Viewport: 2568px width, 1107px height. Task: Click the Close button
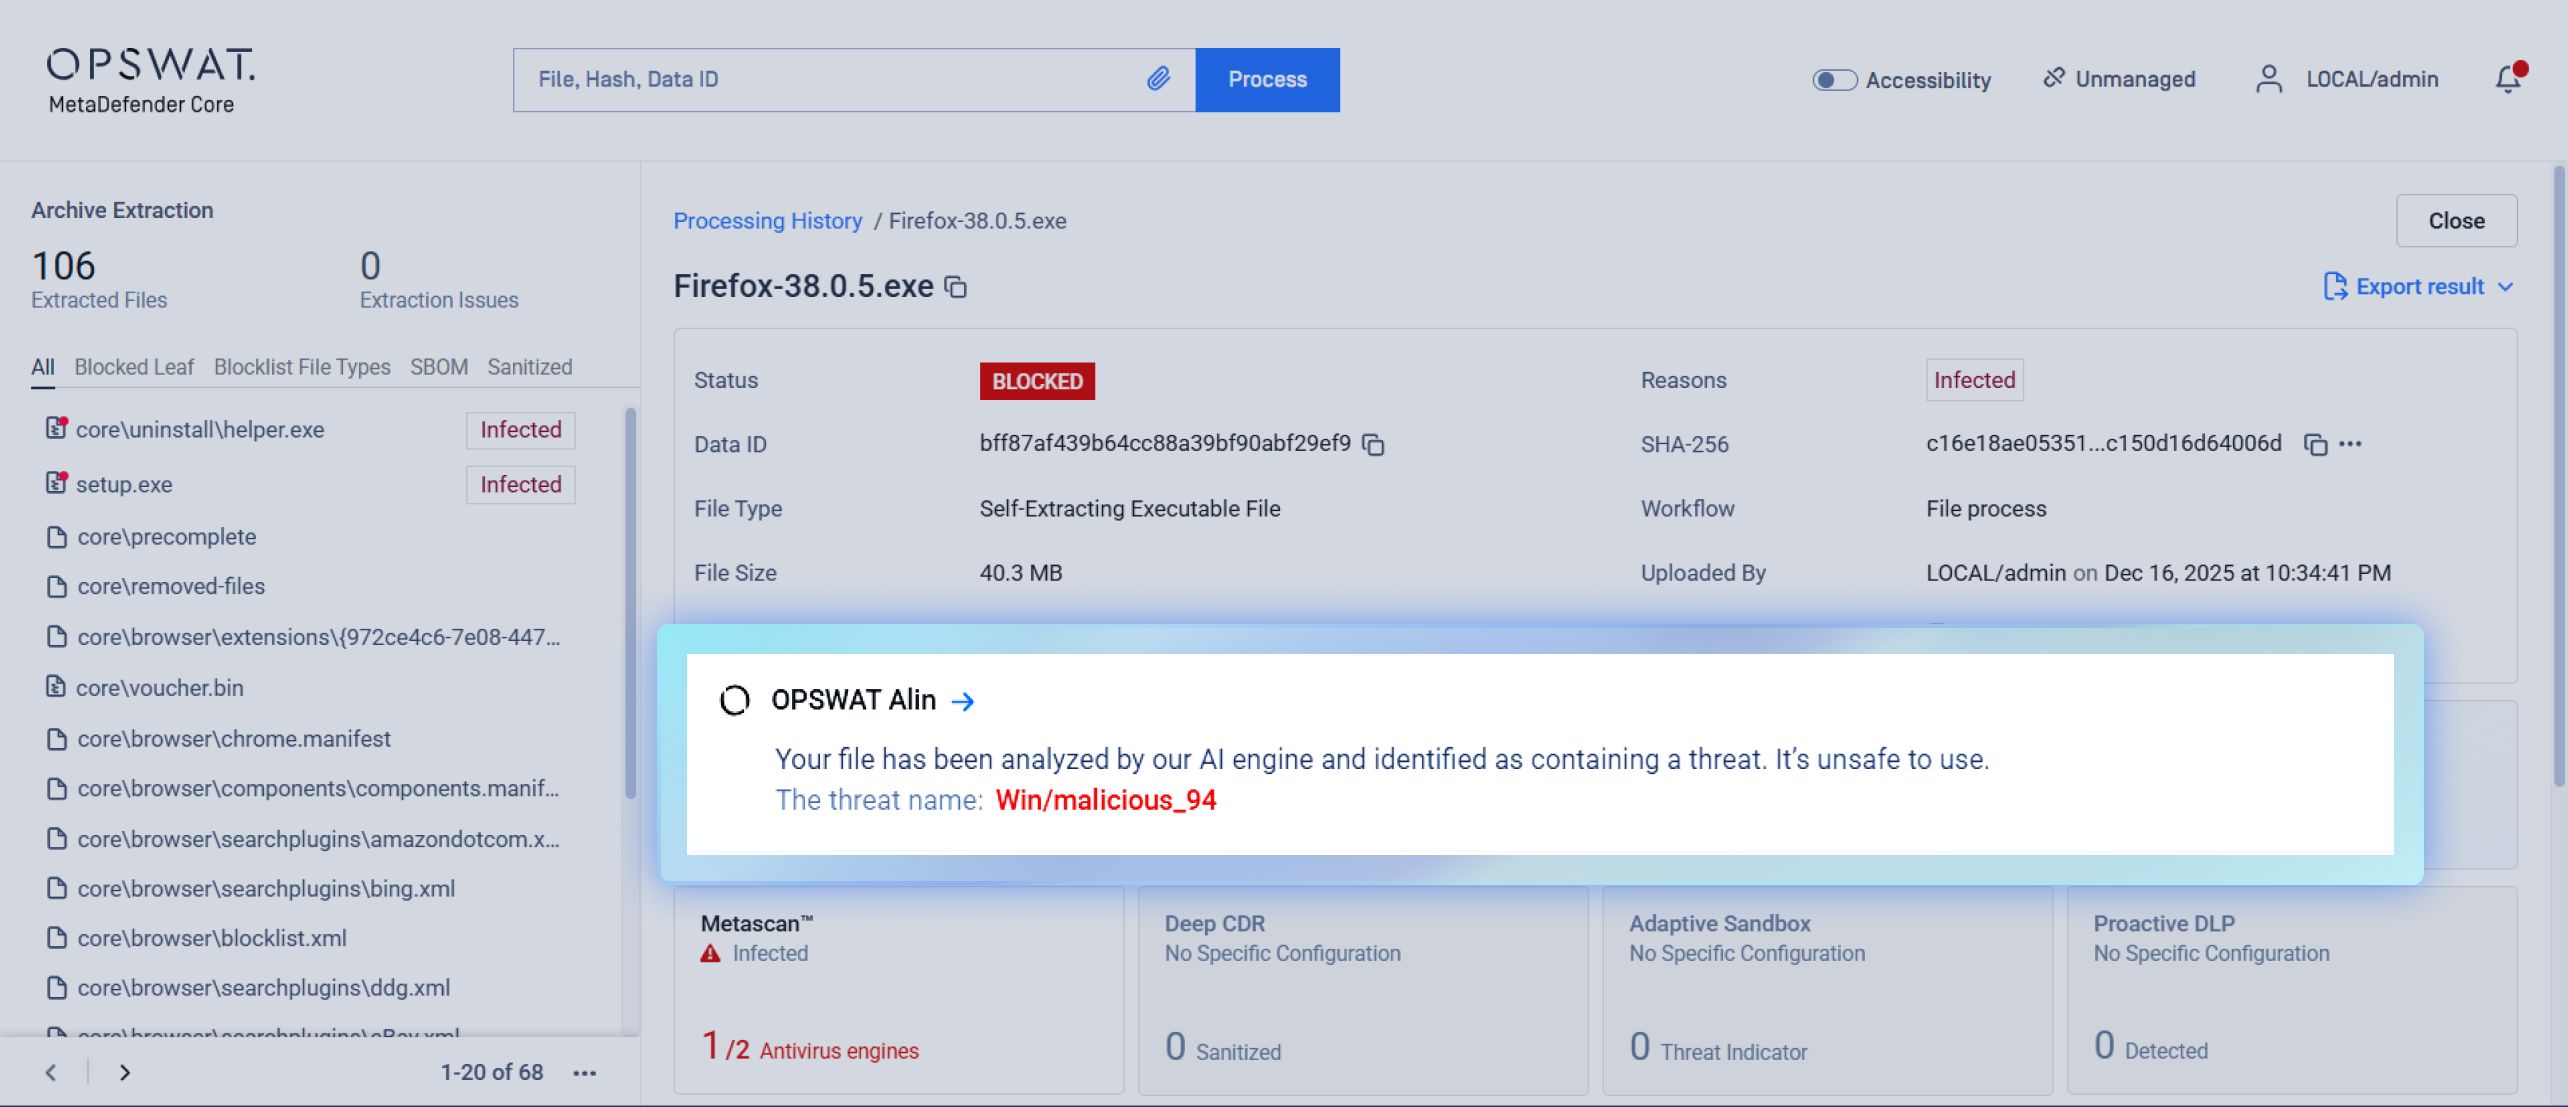[2455, 221]
